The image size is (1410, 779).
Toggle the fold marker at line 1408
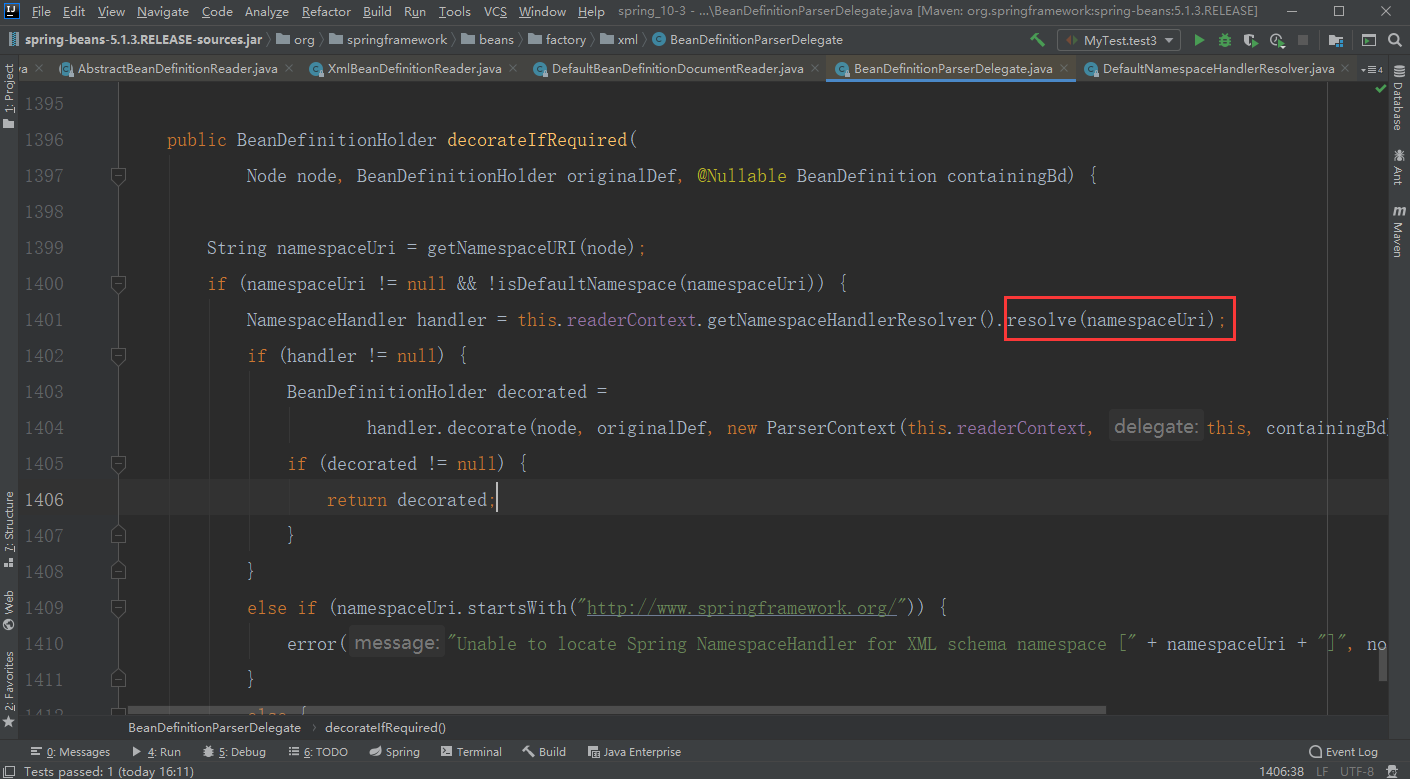[x=119, y=572]
